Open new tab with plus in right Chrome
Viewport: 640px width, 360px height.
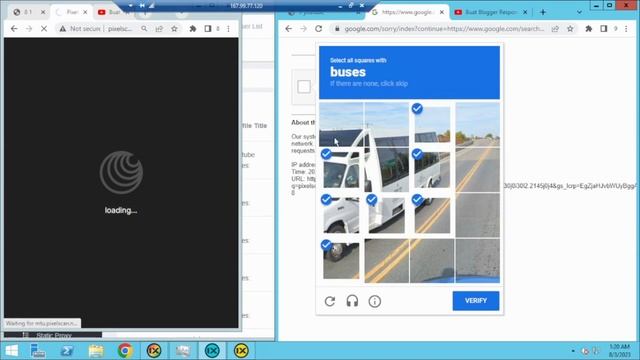pos(543,12)
